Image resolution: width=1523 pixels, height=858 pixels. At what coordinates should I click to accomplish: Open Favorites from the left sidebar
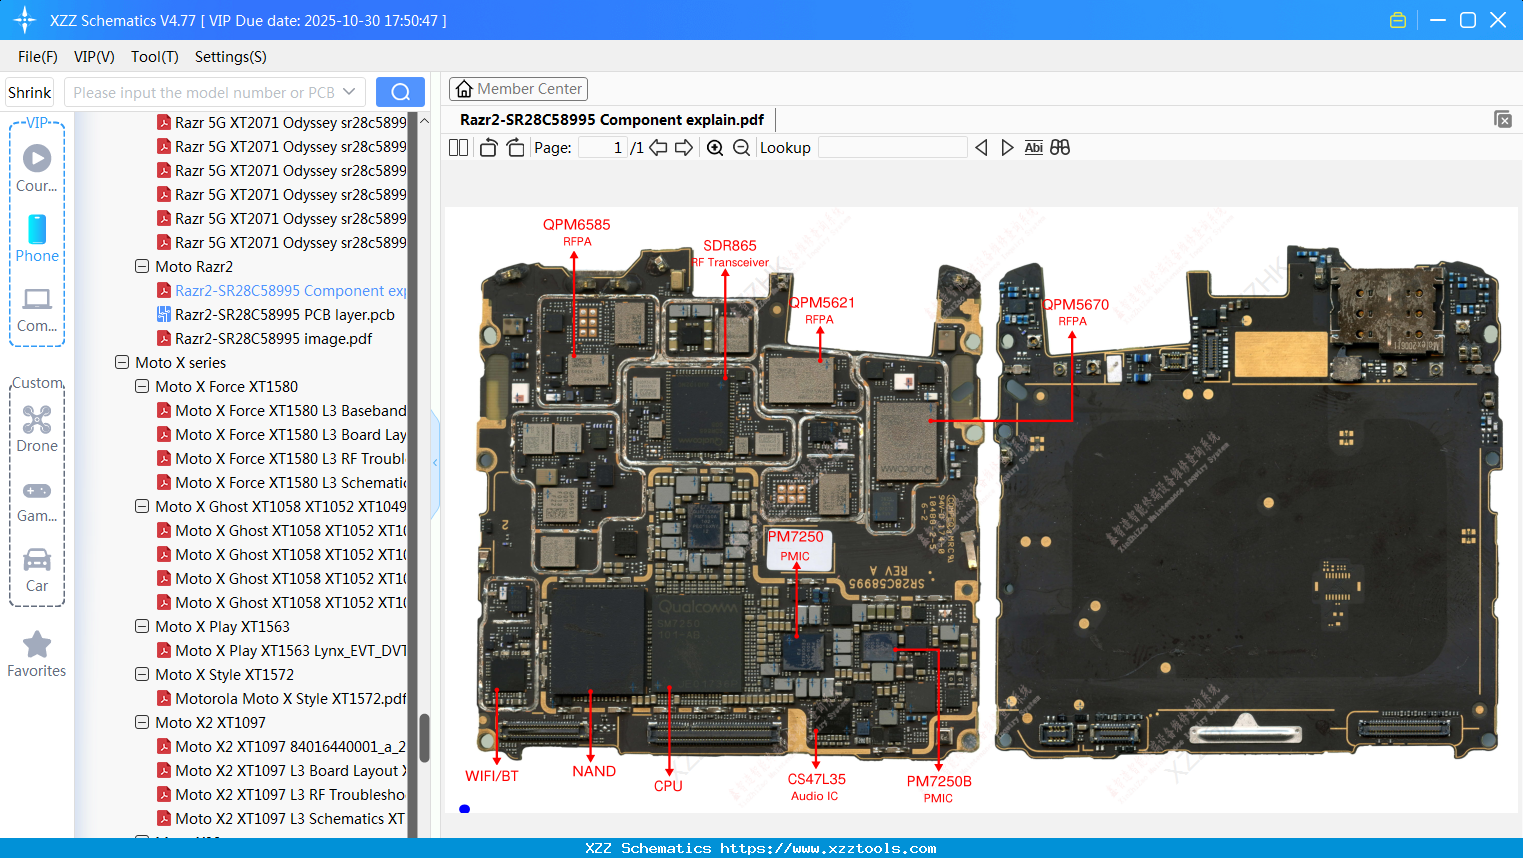tap(37, 653)
